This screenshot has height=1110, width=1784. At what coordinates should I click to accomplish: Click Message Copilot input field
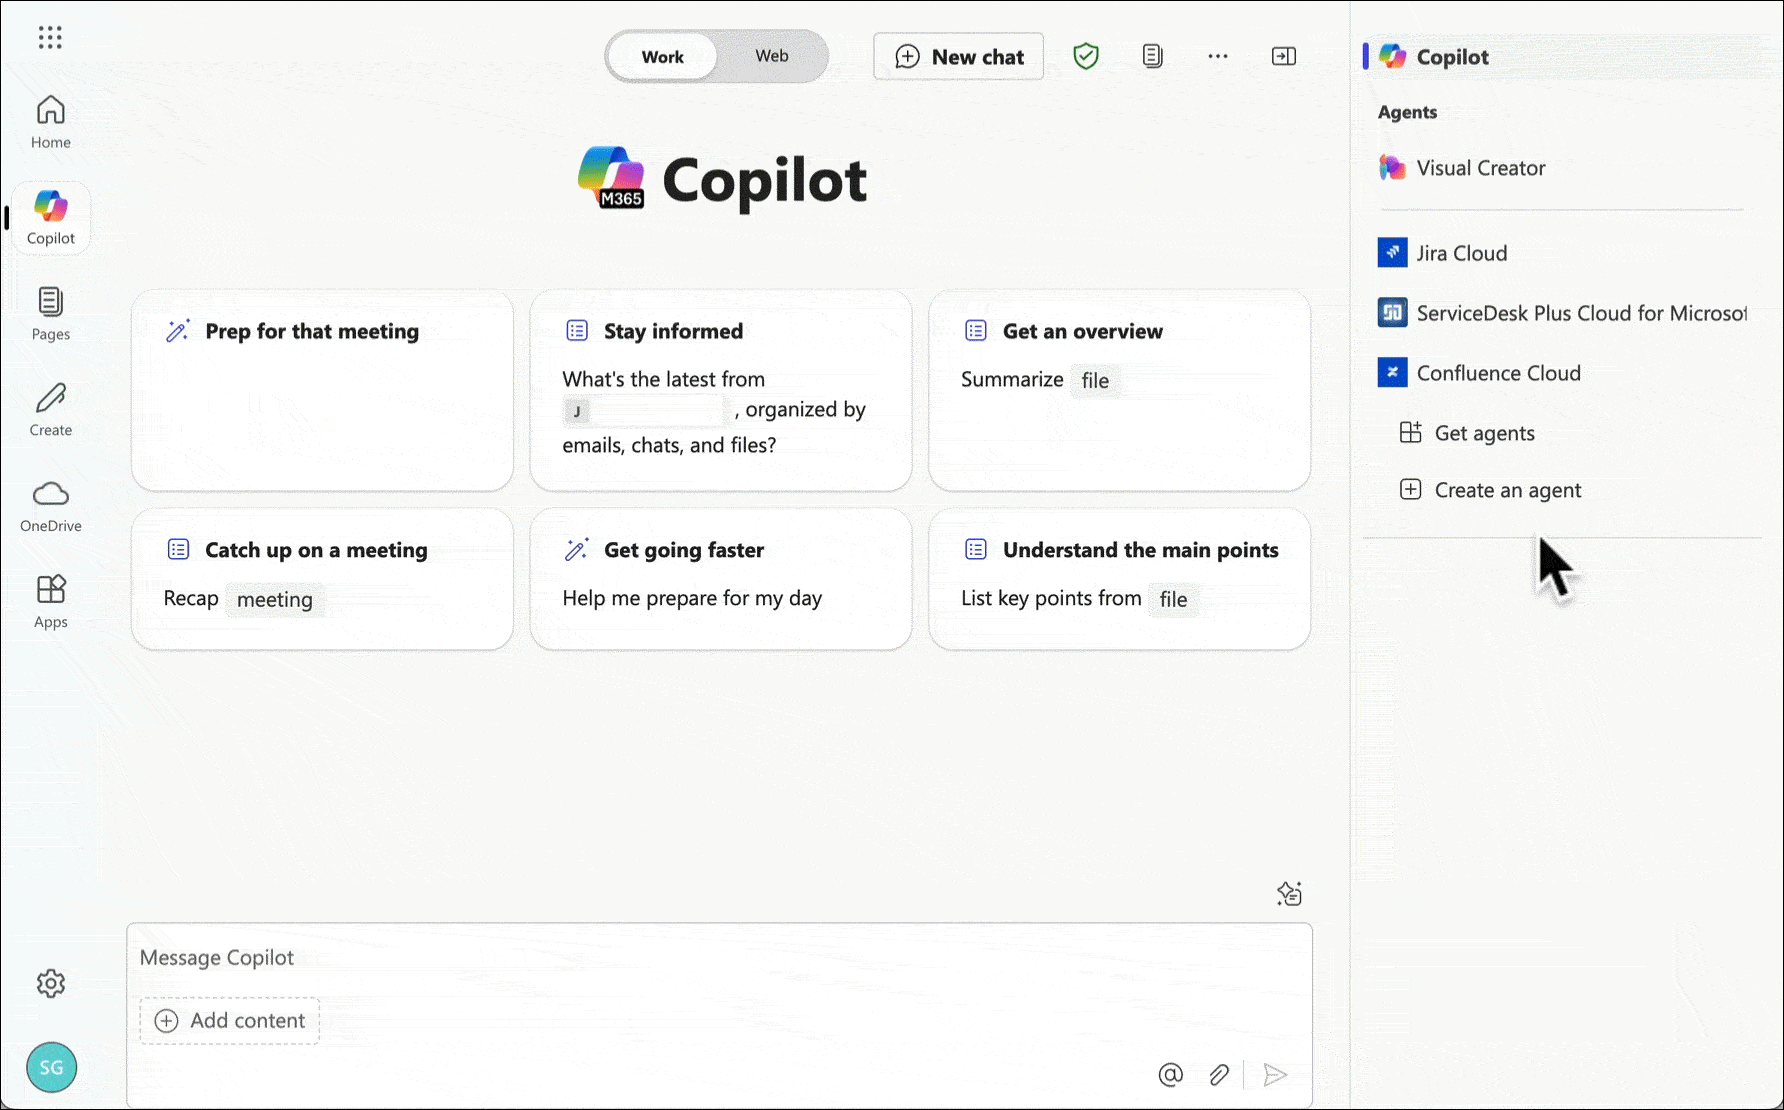pos(718,958)
